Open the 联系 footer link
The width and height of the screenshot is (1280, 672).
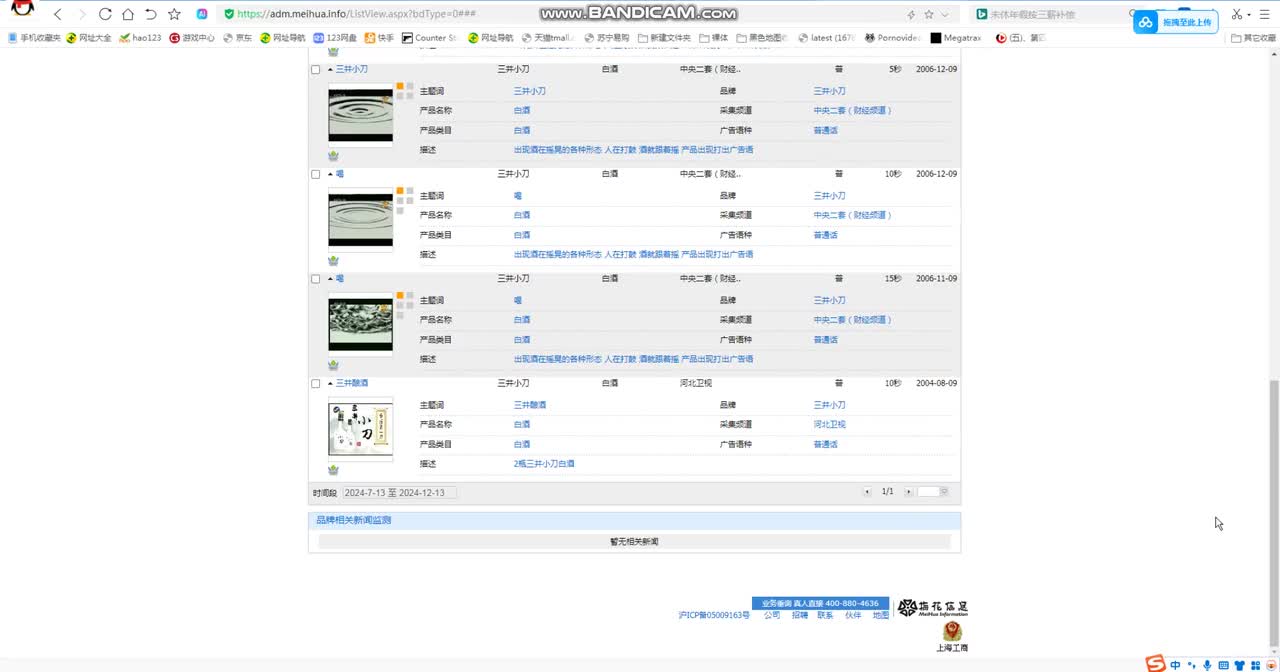825,616
